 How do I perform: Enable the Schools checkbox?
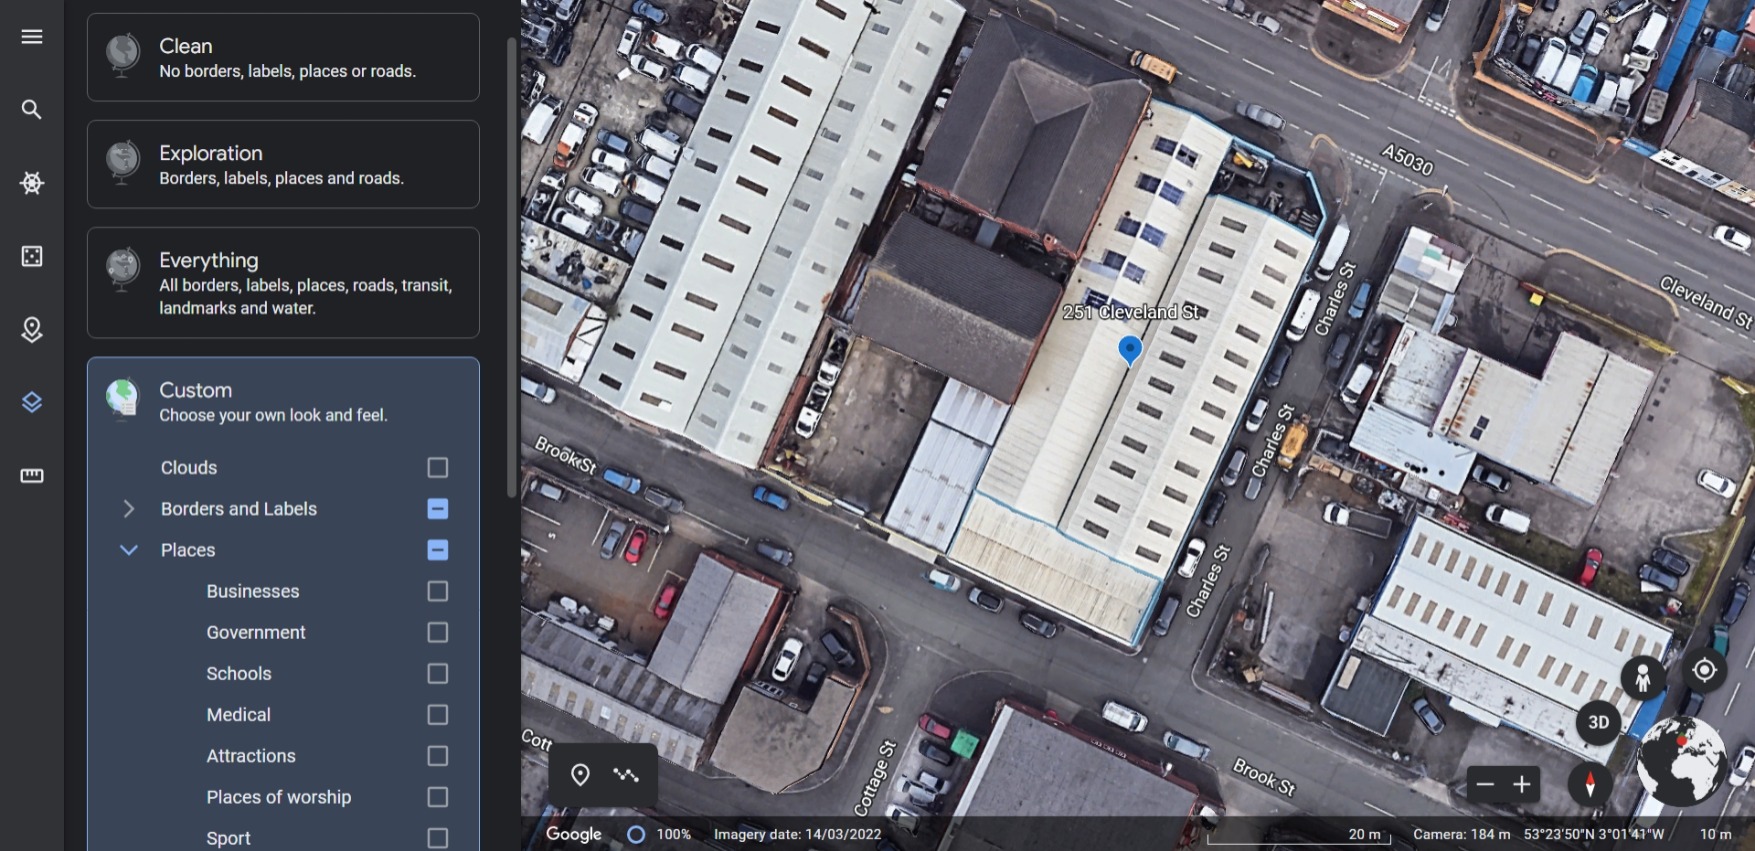[x=437, y=673]
